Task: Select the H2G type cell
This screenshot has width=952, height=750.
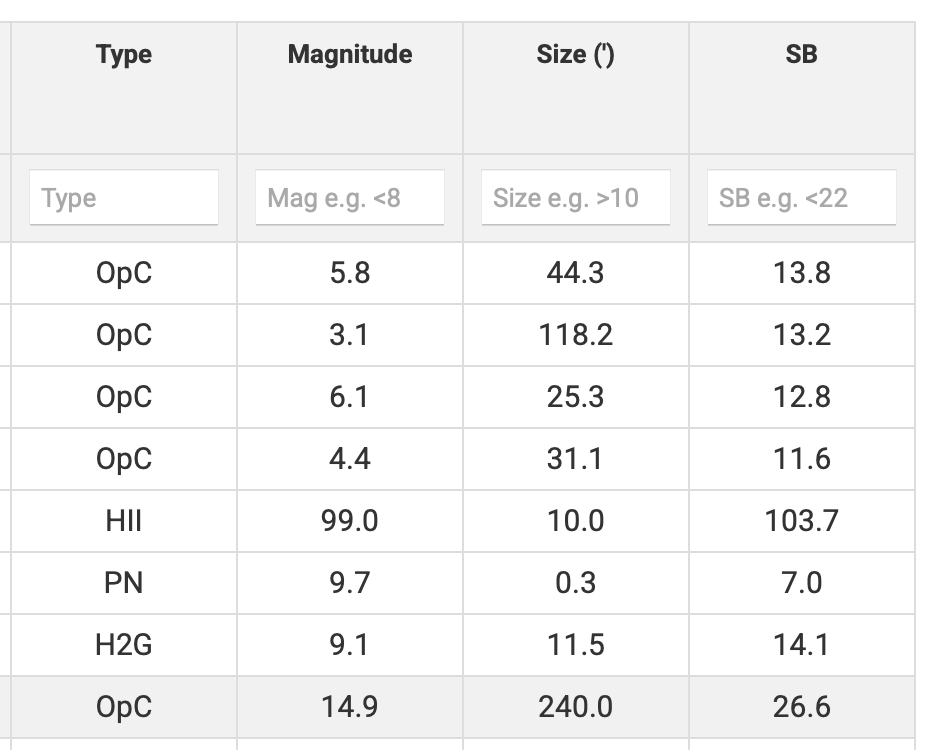Action: (x=124, y=644)
